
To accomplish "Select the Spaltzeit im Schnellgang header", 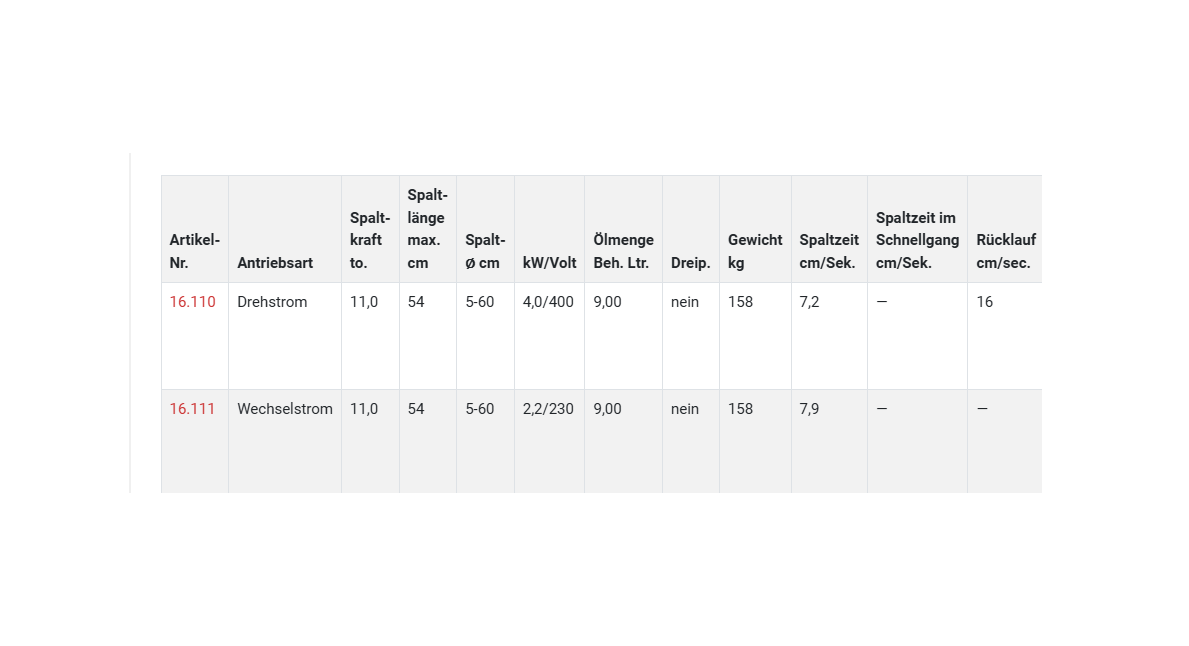I will (917, 240).
